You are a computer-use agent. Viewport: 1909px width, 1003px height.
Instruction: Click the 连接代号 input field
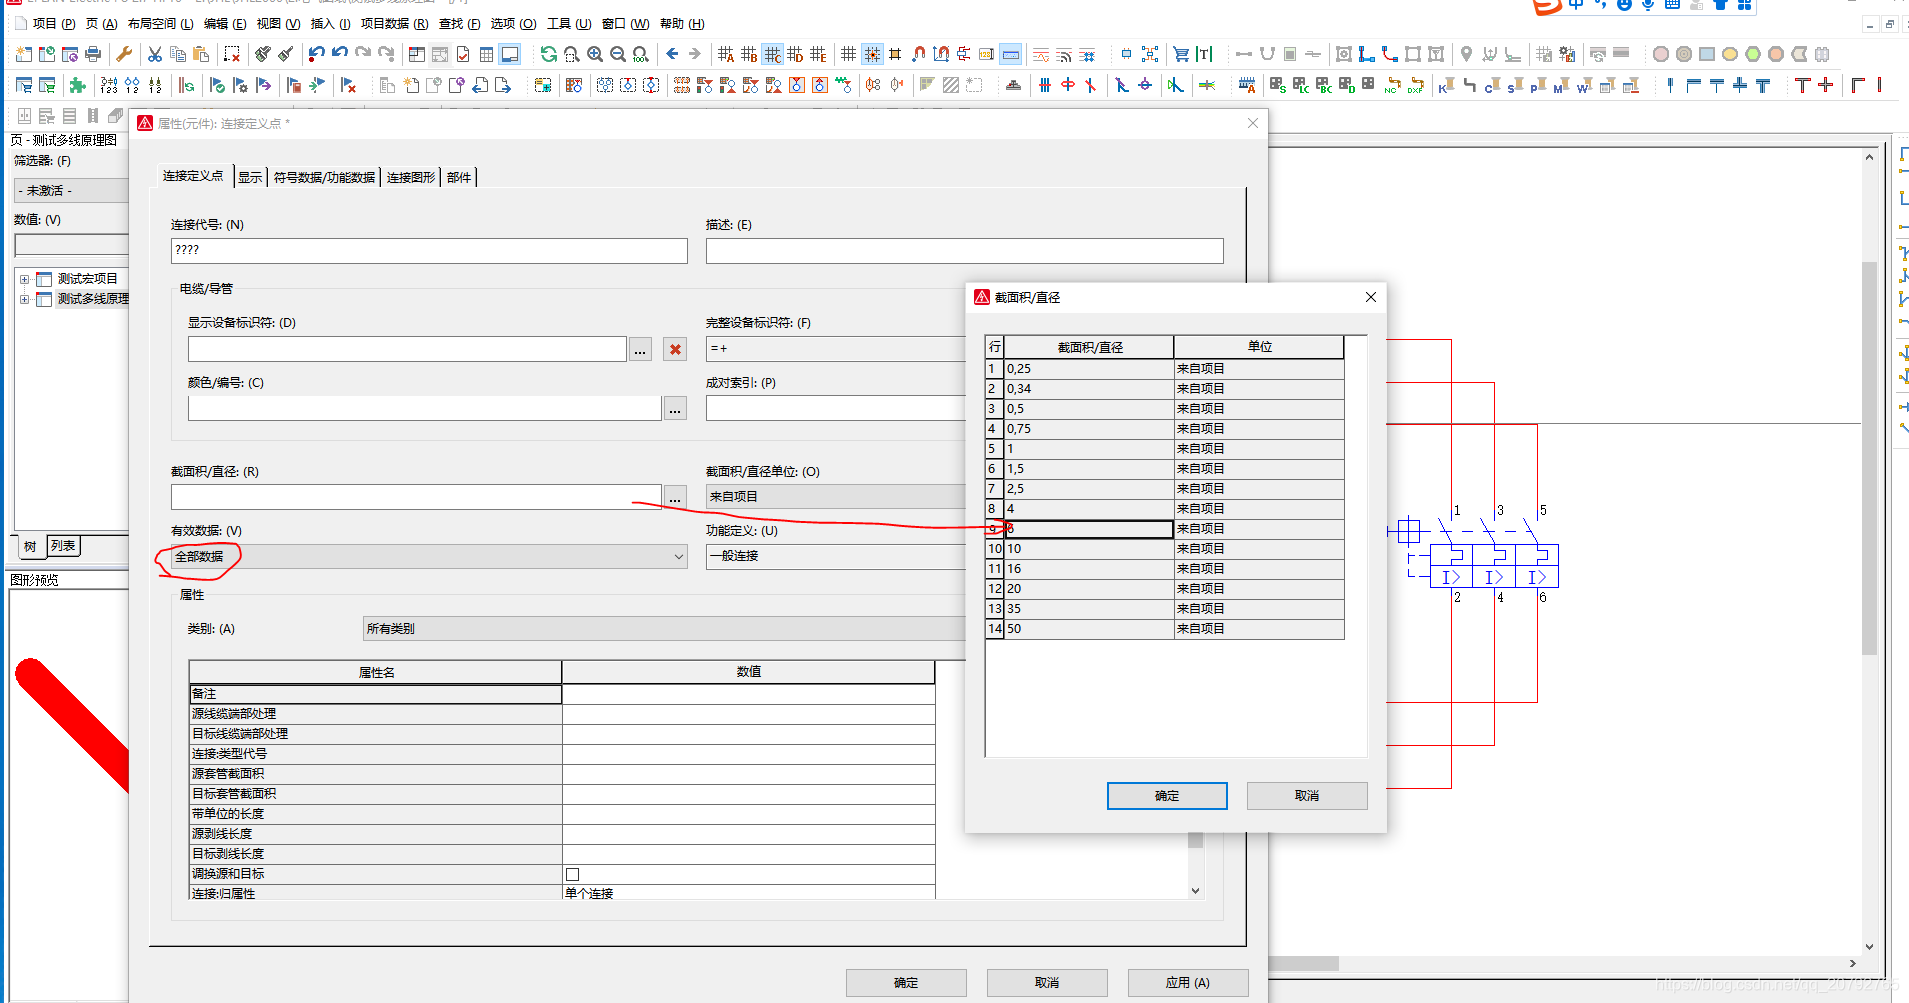(429, 250)
